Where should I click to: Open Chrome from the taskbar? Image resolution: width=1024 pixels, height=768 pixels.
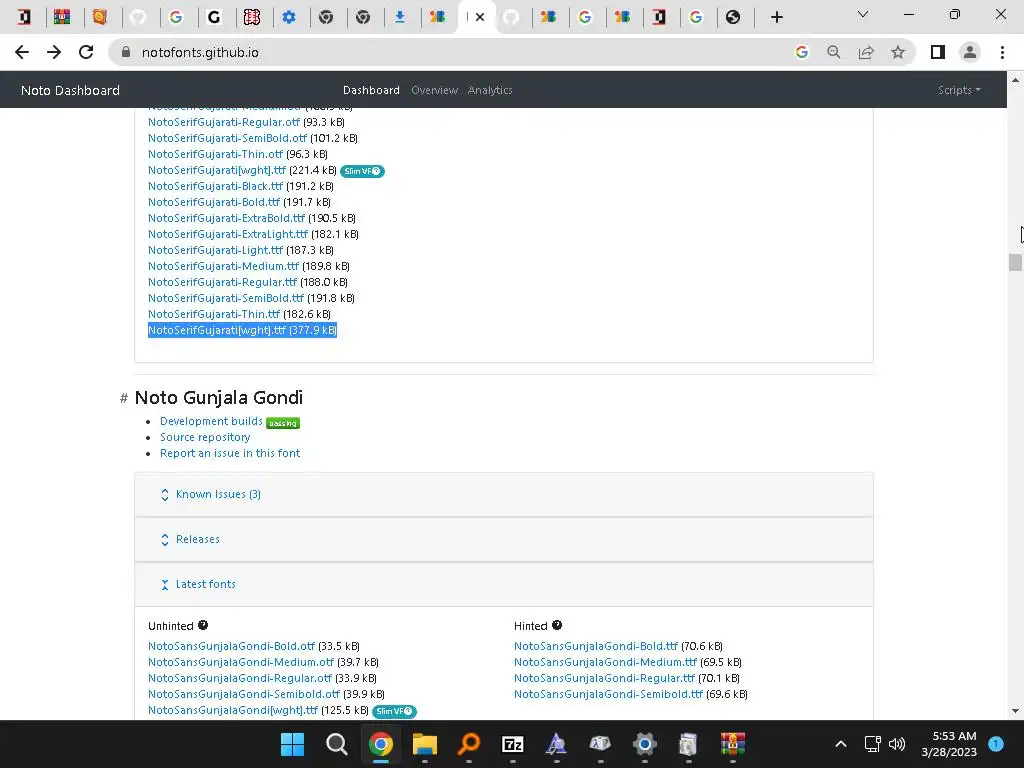(381, 744)
